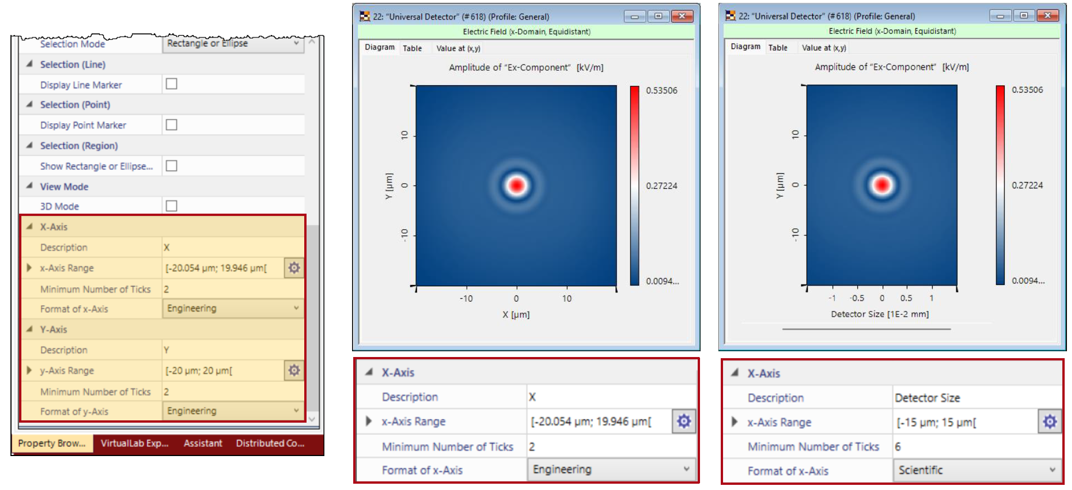
Task: Open Scientific format dropdown in right panel
Action: click(x=978, y=470)
